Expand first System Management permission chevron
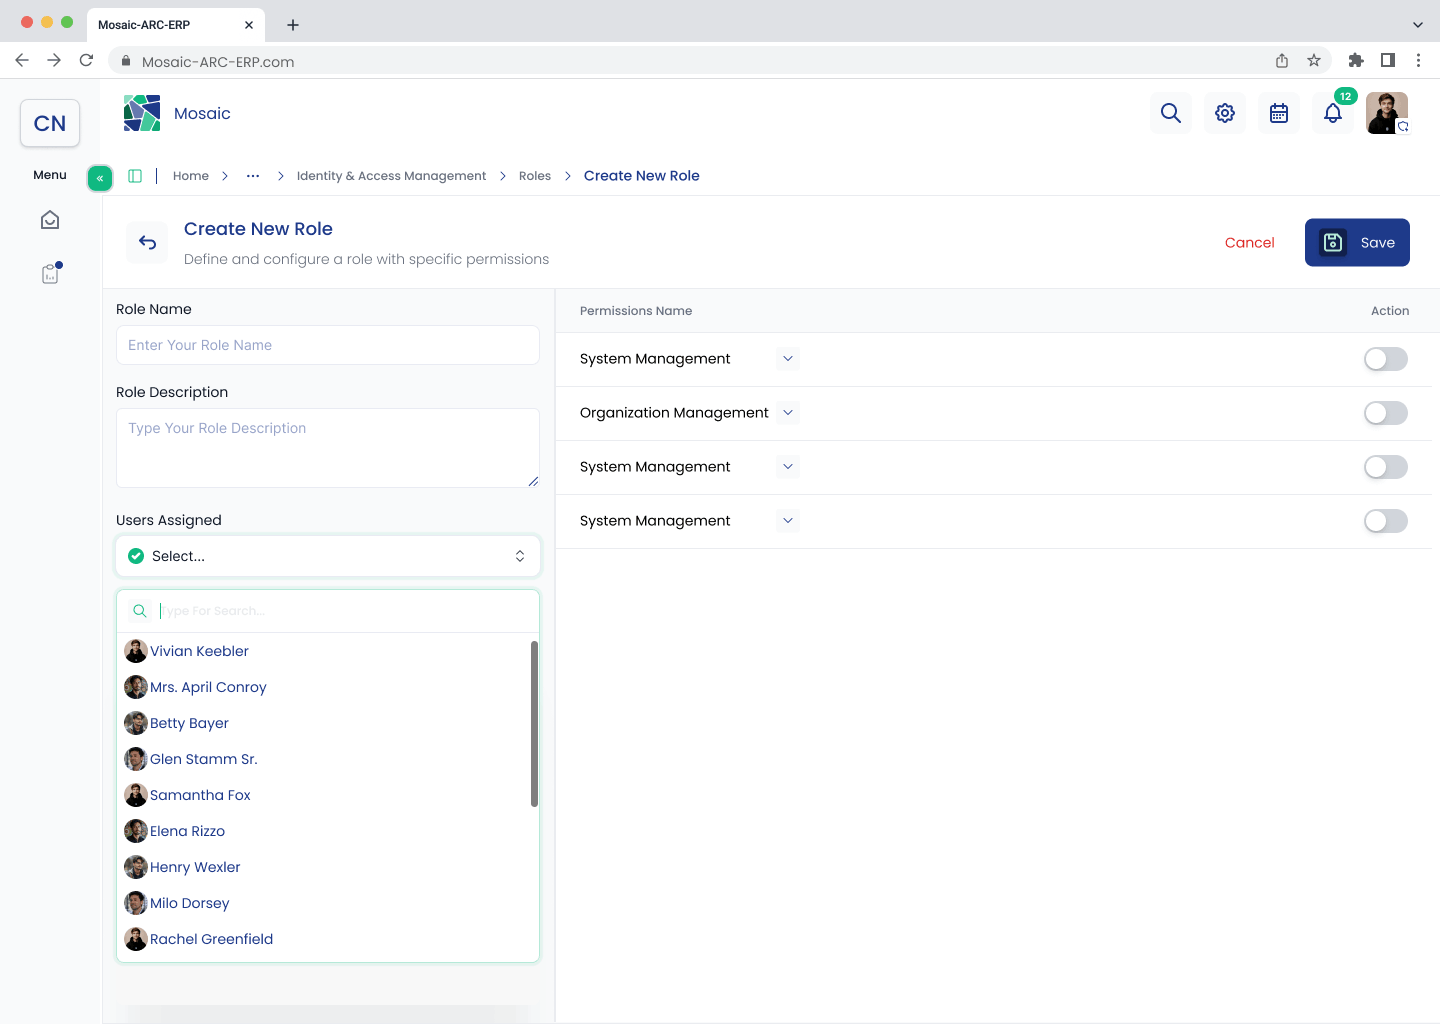The image size is (1440, 1024). pos(788,359)
